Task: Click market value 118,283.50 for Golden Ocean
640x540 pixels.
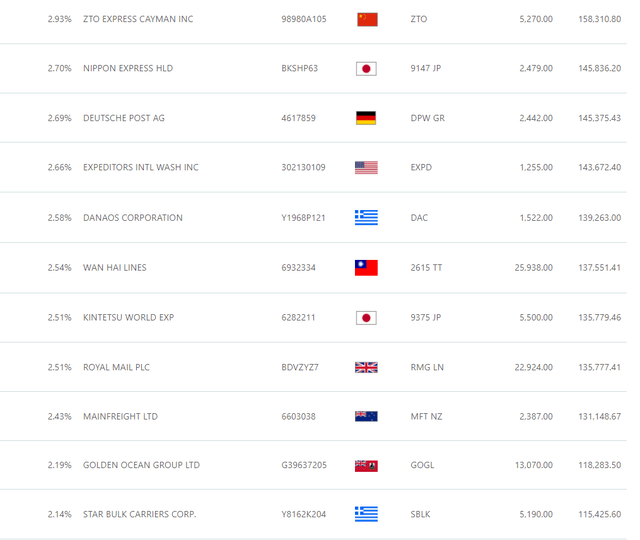Action: click(x=599, y=465)
